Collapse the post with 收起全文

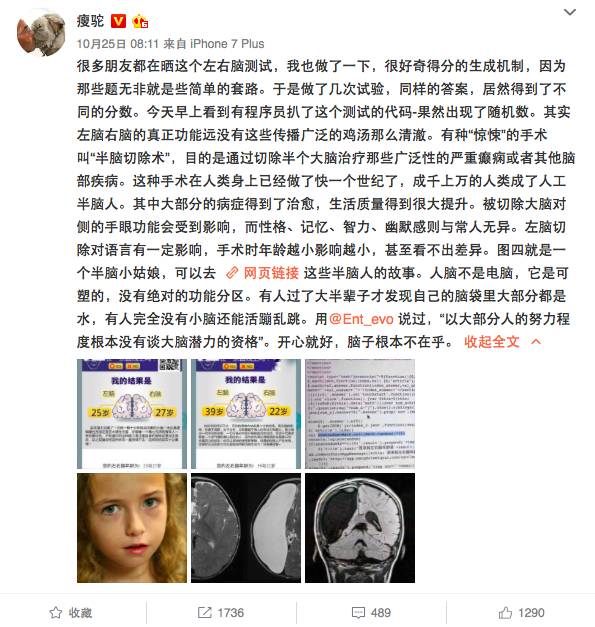pyautogui.click(x=492, y=341)
